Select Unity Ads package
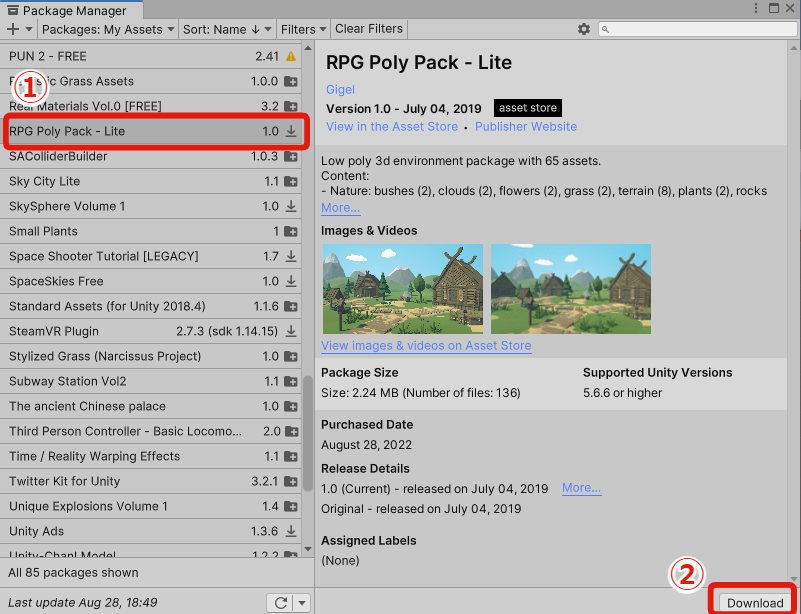This screenshot has height=614, width=801. 151,532
